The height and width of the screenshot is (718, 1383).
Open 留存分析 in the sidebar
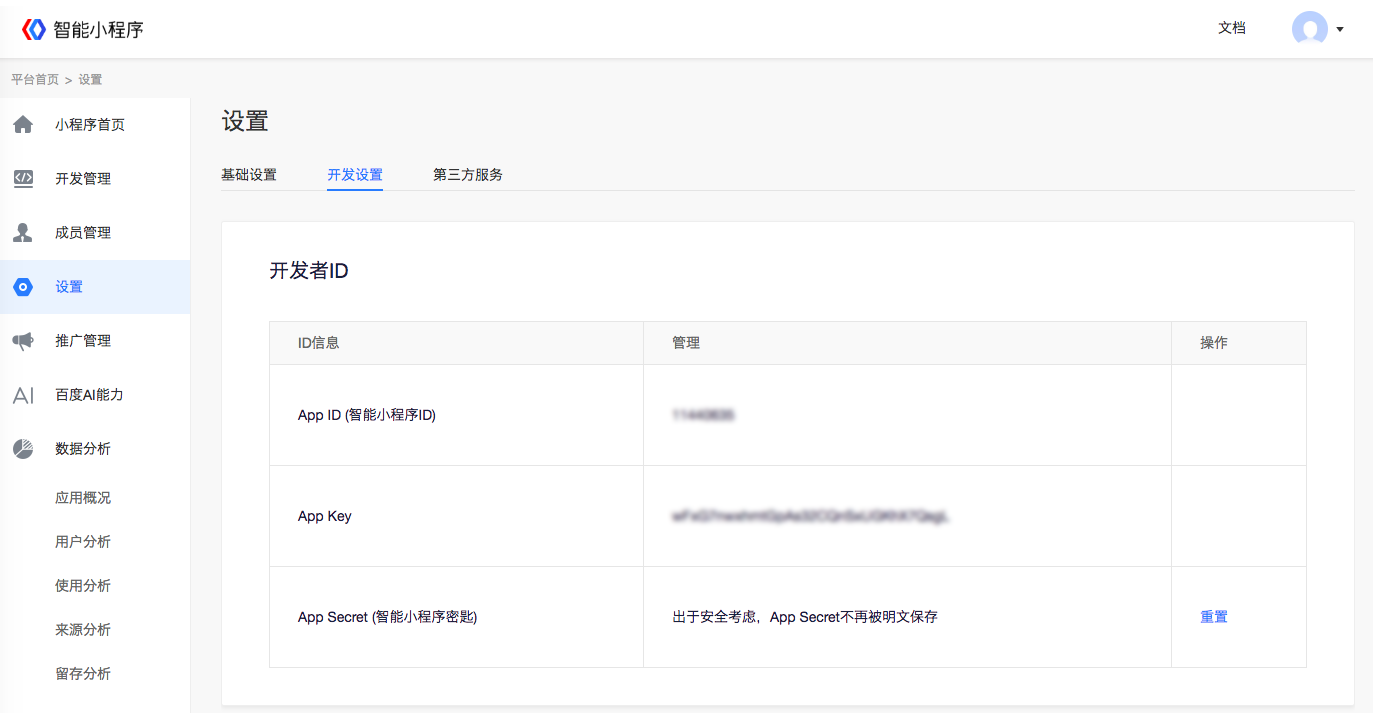click(x=83, y=674)
